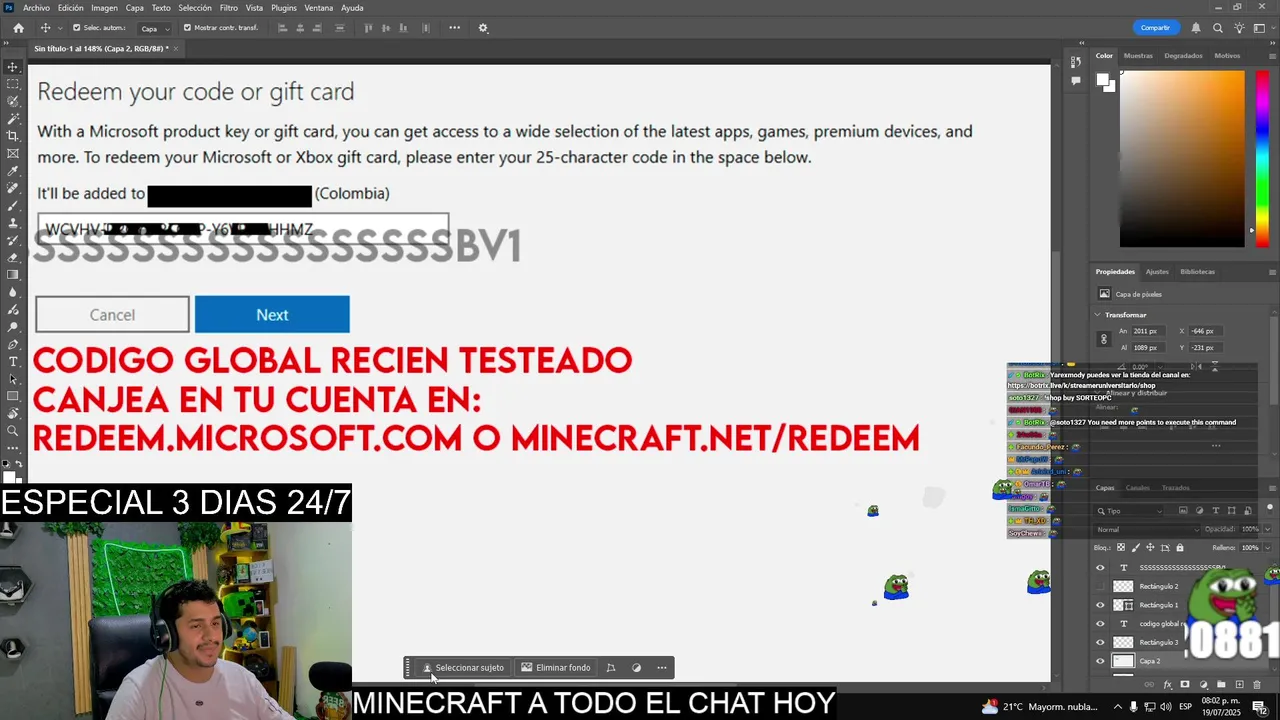Select the Blur tool
Image resolution: width=1280 pixels, height=720 pixels.
pyautogui.click(x=13, y=292)
